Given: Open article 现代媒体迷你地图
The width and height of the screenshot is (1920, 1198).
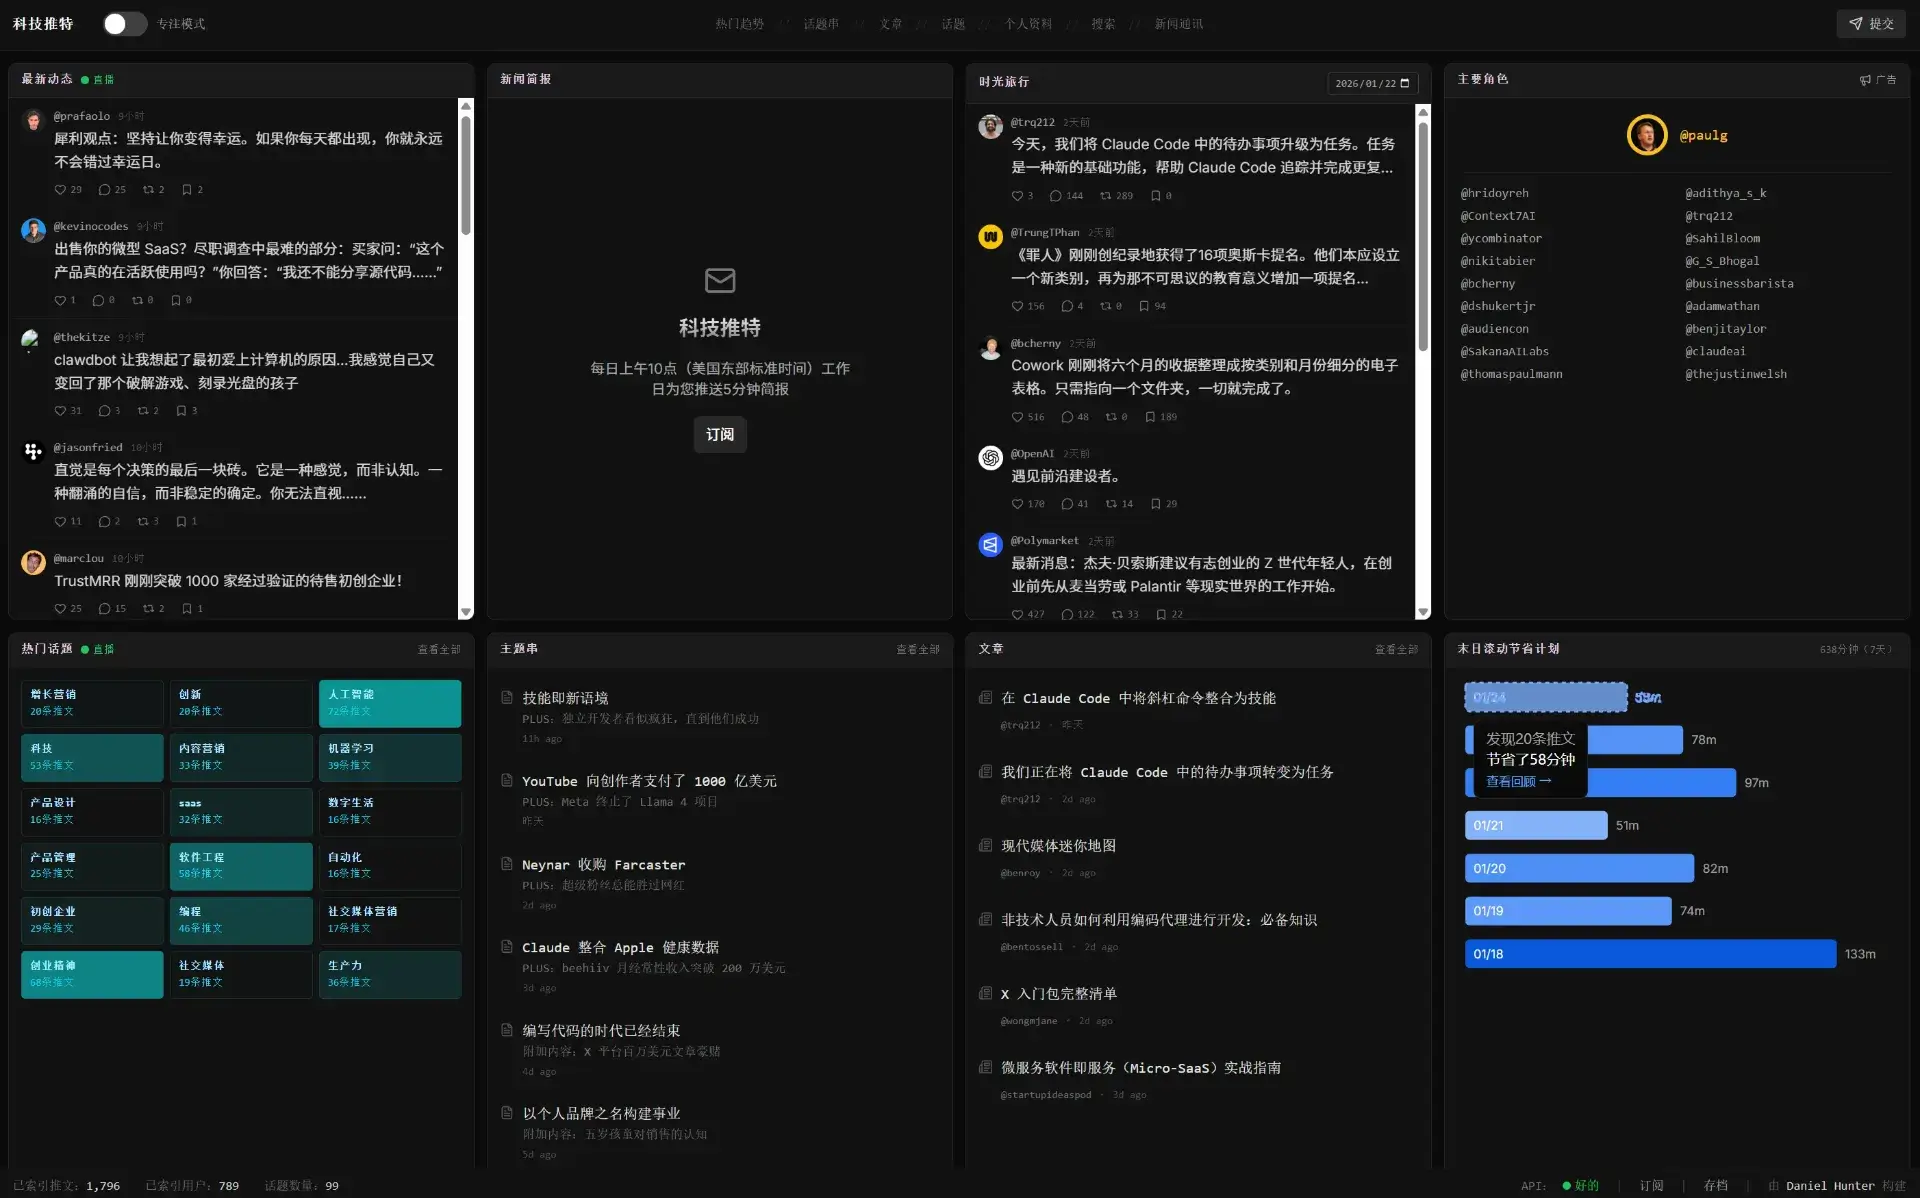Looking at the screenshot, I should tap(1058, 846).
